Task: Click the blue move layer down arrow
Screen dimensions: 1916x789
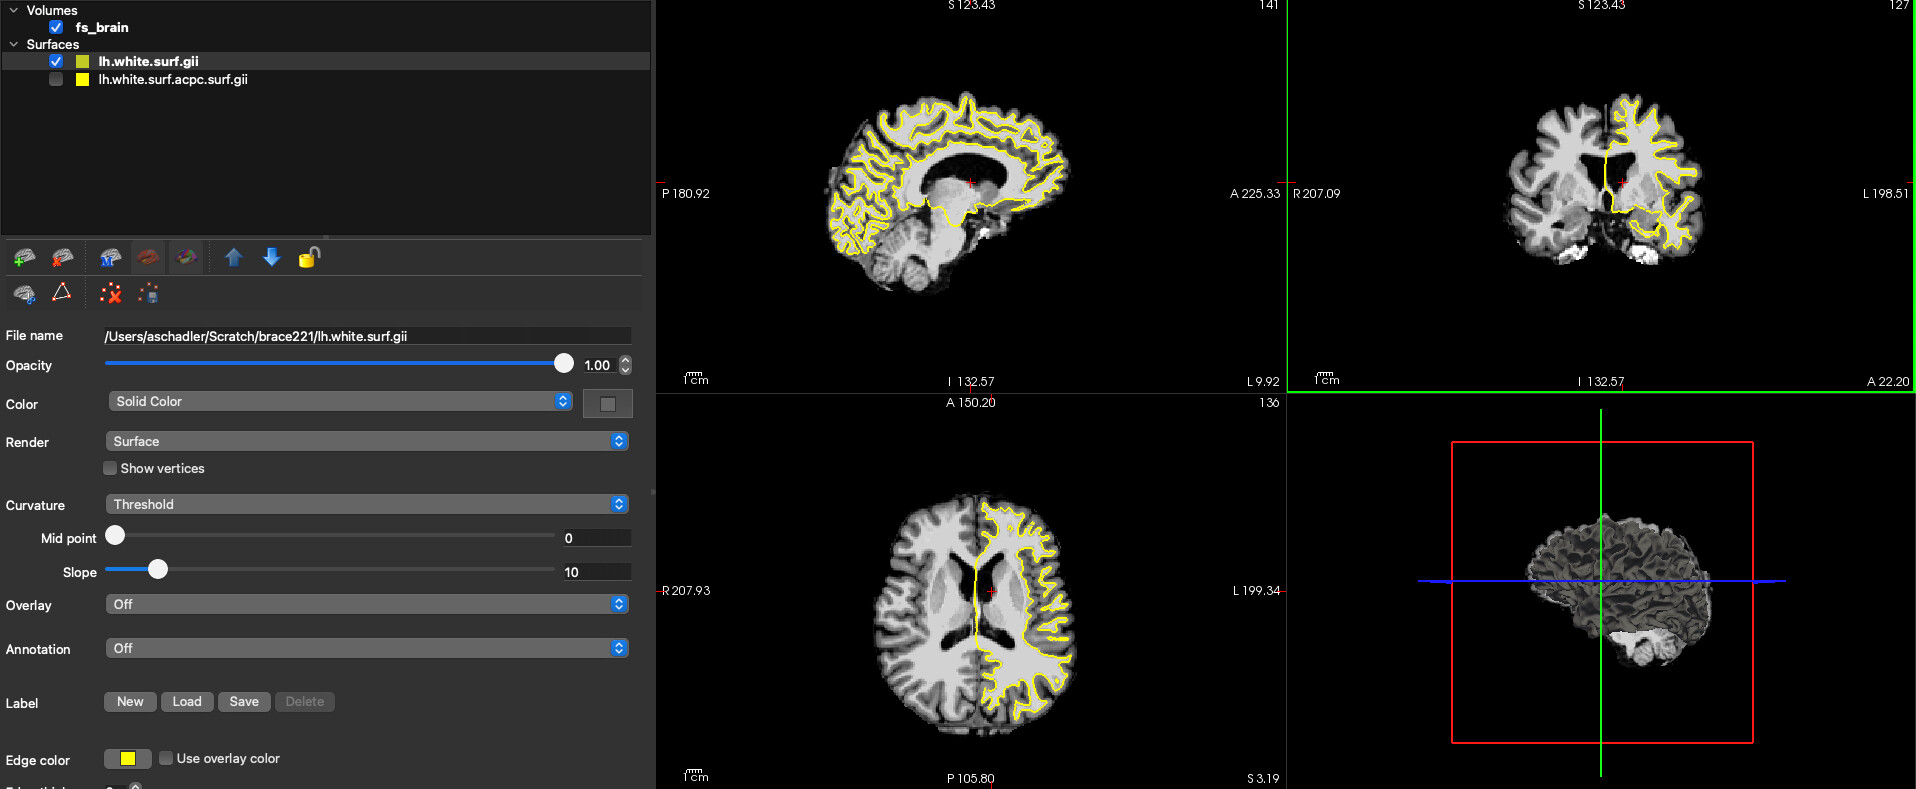Action: [x=271, y=258]
